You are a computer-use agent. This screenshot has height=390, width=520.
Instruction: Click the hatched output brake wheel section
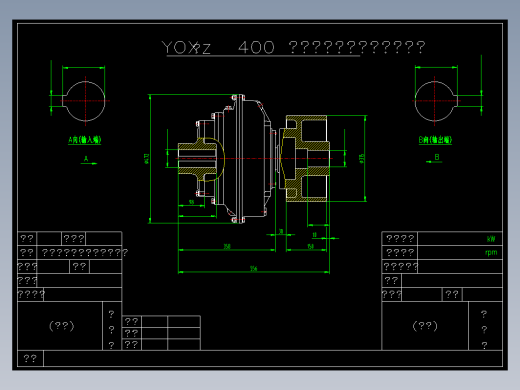pos(307,159)
